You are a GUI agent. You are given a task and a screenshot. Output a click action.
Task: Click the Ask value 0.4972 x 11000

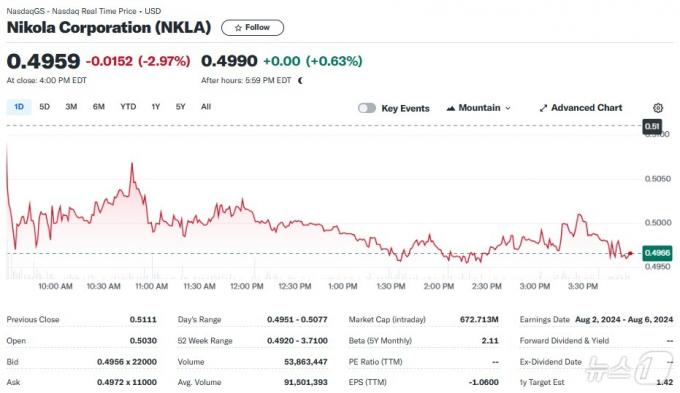pos(127,383)
